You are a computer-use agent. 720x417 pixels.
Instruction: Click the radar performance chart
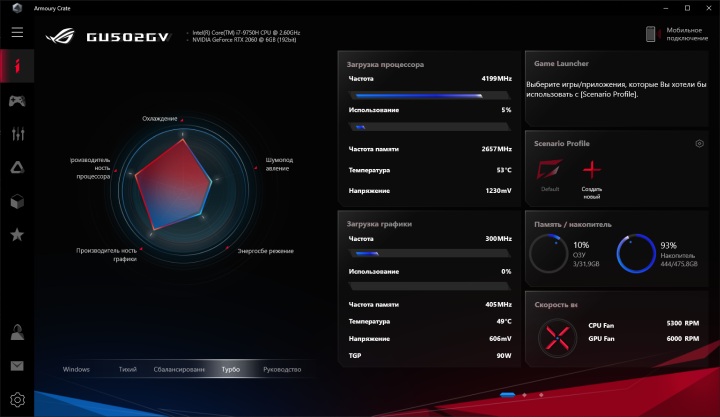[183, 190]
